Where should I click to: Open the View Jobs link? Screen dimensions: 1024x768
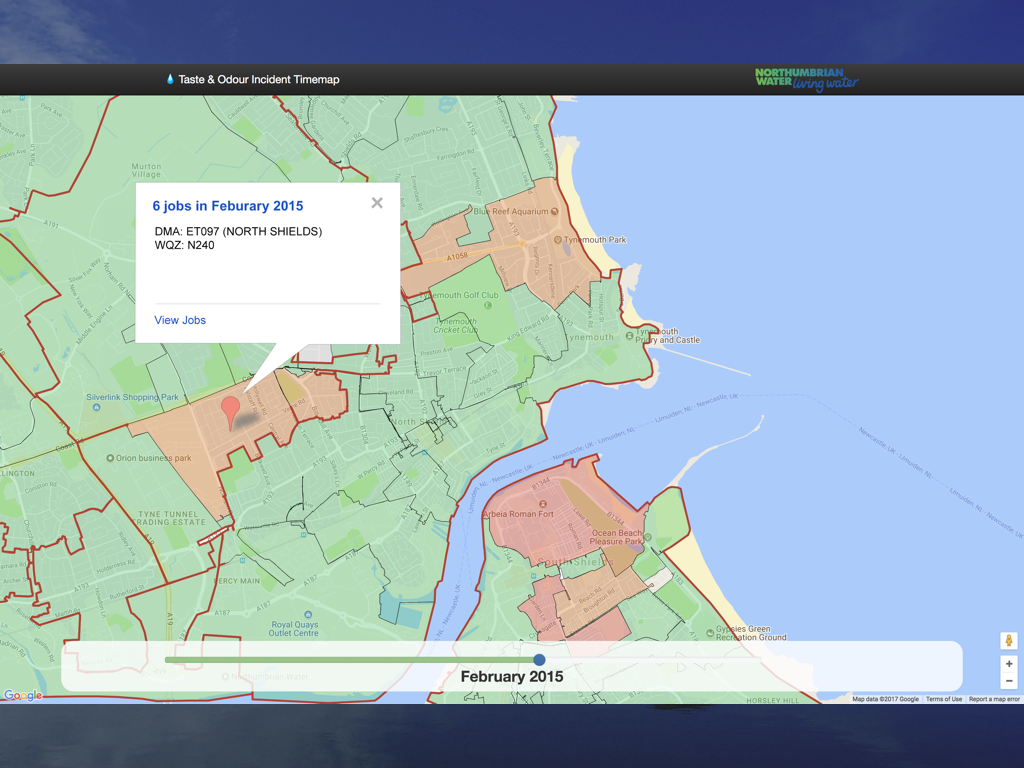pyautogui.click(x=180, y=320)
